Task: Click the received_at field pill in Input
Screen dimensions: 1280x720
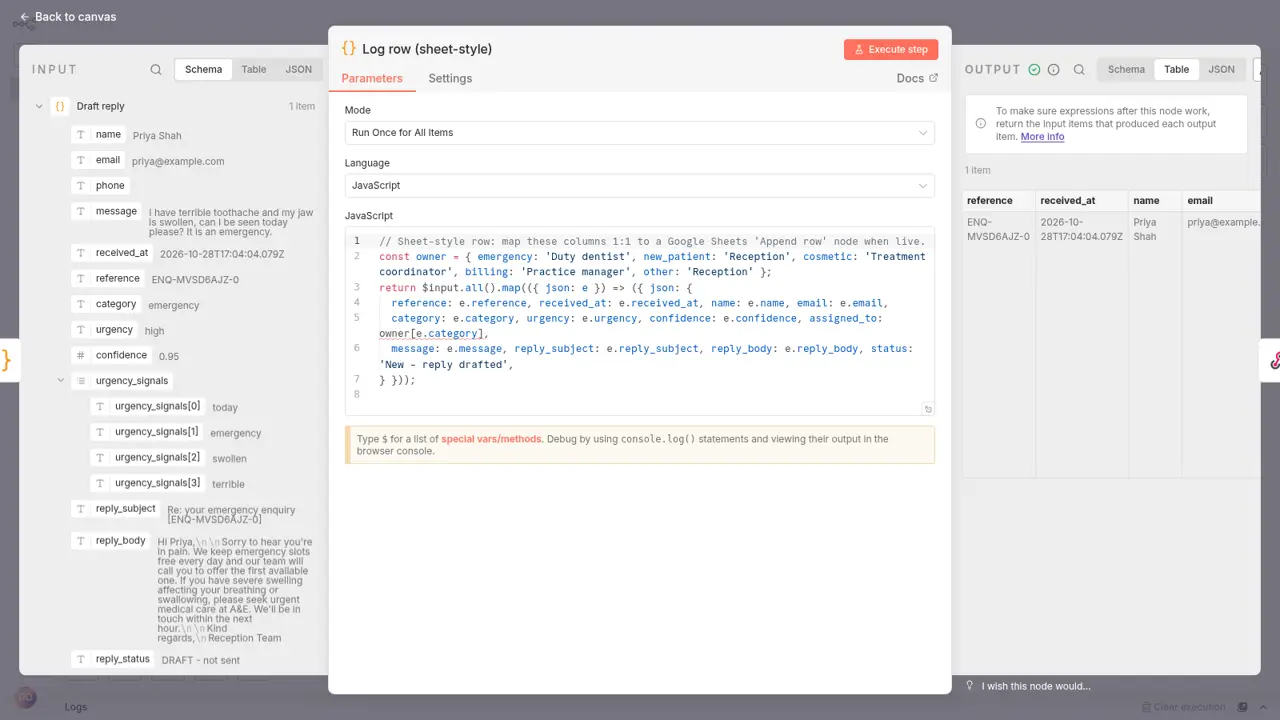Action: coord(112,253)
